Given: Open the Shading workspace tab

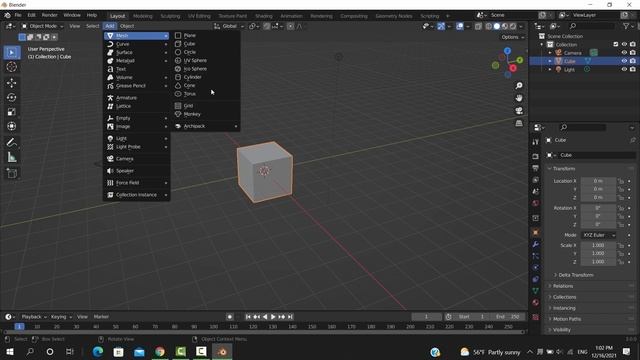Looking at the screenshot, I should (x=264, y=16).
